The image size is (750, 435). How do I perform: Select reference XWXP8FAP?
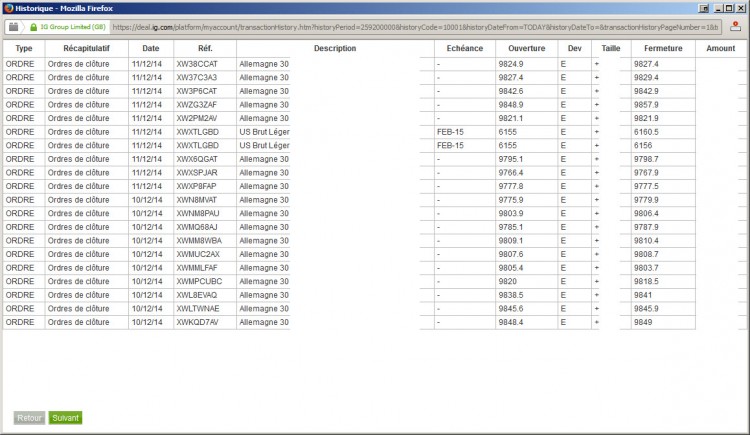(197, 186)
